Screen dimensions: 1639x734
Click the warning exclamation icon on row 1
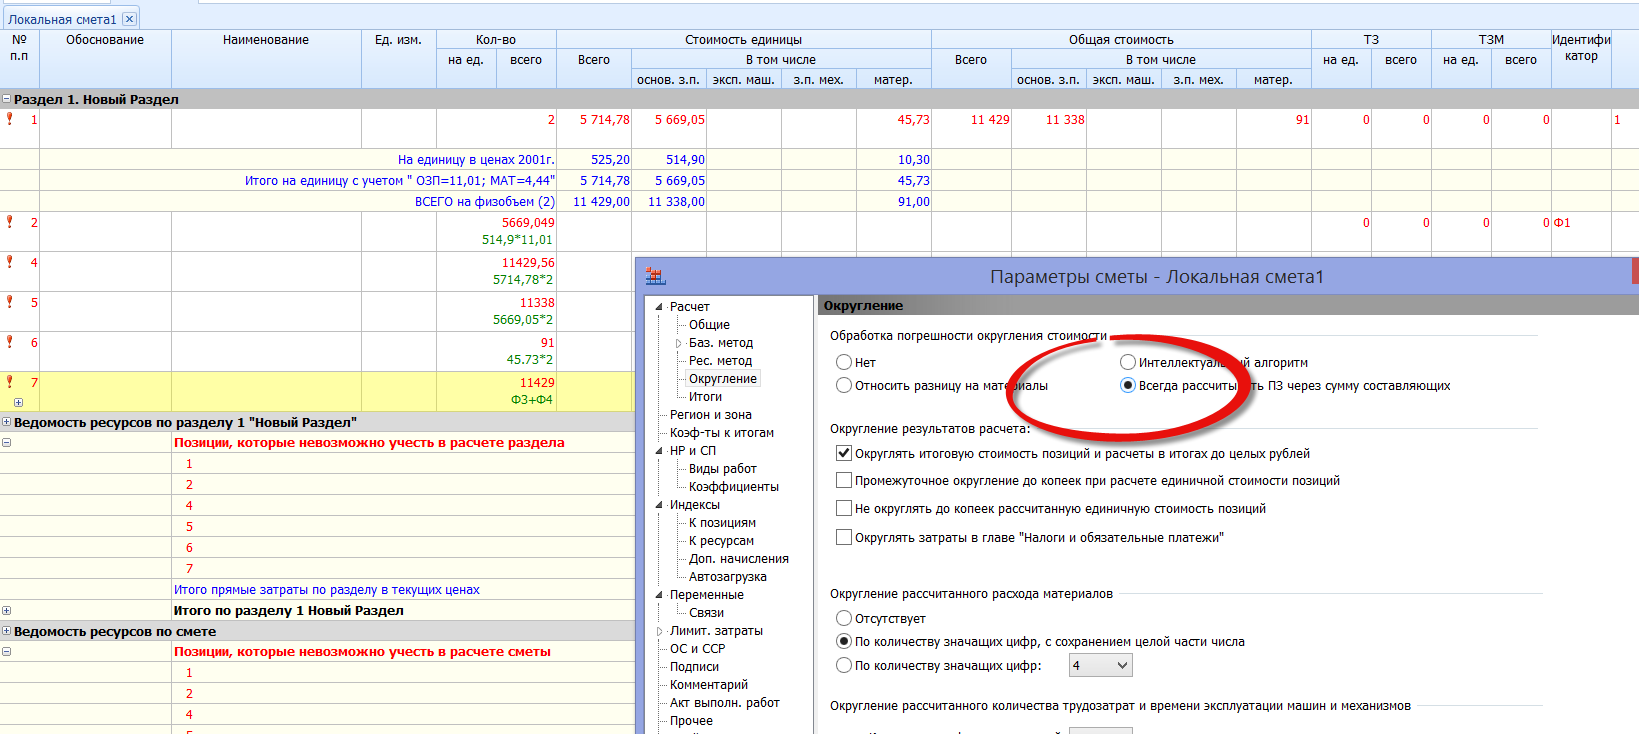click(x=10, y=119)
